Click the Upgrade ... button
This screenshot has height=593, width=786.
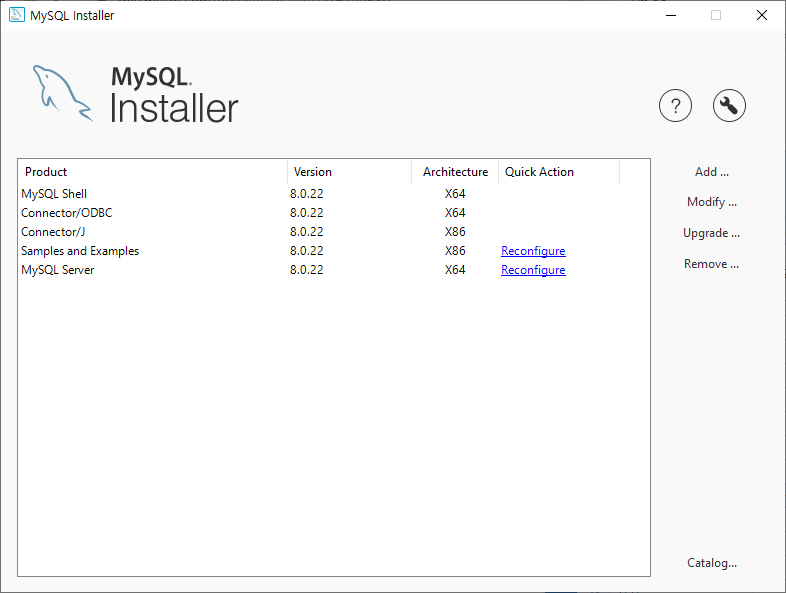coord(711,233)
